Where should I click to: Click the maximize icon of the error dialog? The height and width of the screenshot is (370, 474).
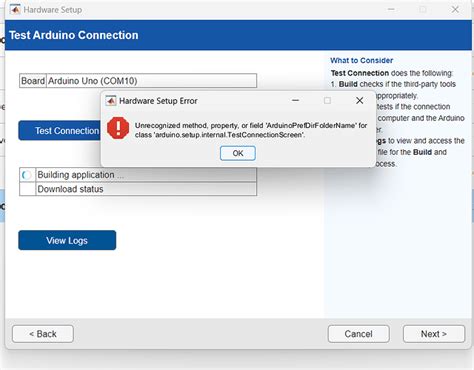327,100
